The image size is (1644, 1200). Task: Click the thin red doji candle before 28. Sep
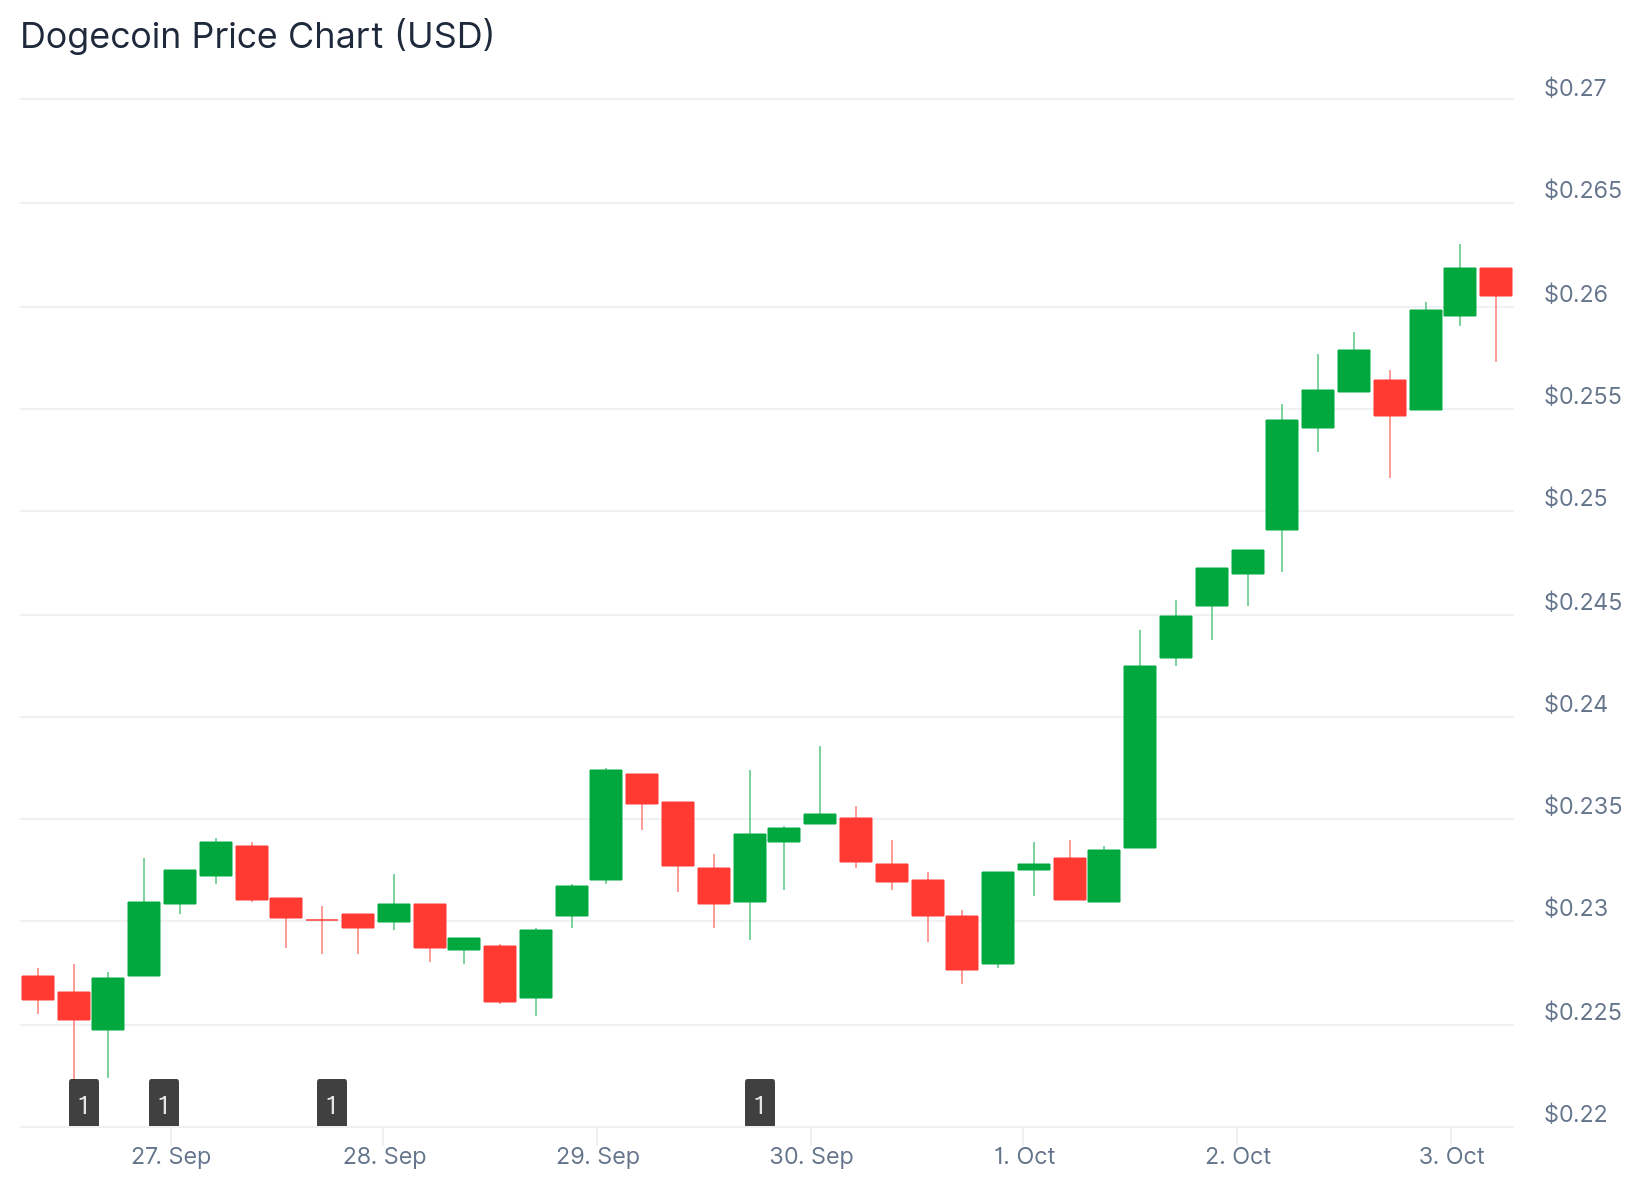[x=322, y=920]
